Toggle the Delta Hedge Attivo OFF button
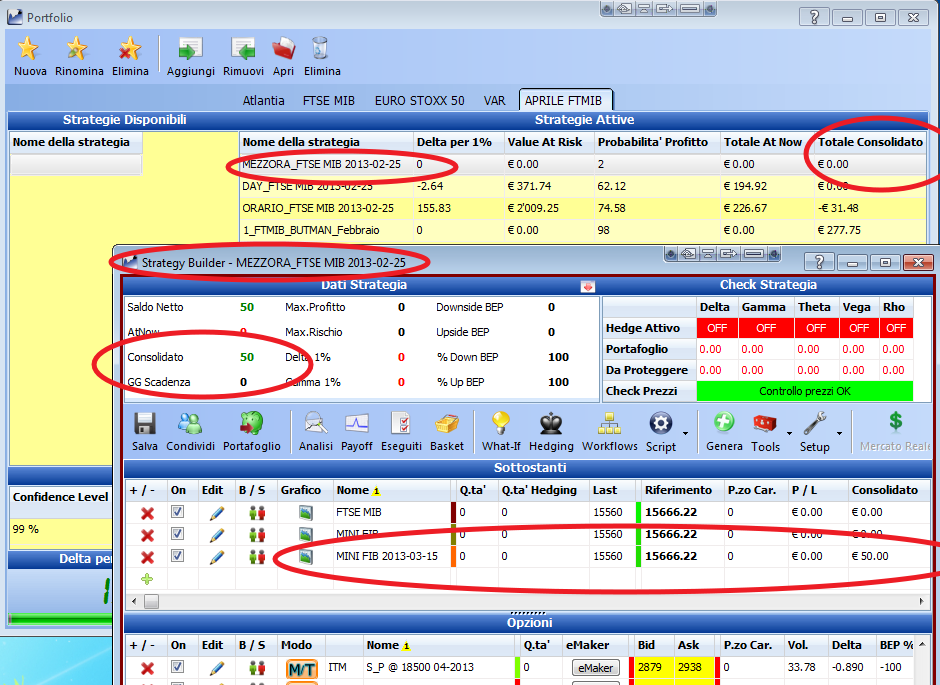The width and height of the screenshot is (940, 685). click(x=716, y=328)
